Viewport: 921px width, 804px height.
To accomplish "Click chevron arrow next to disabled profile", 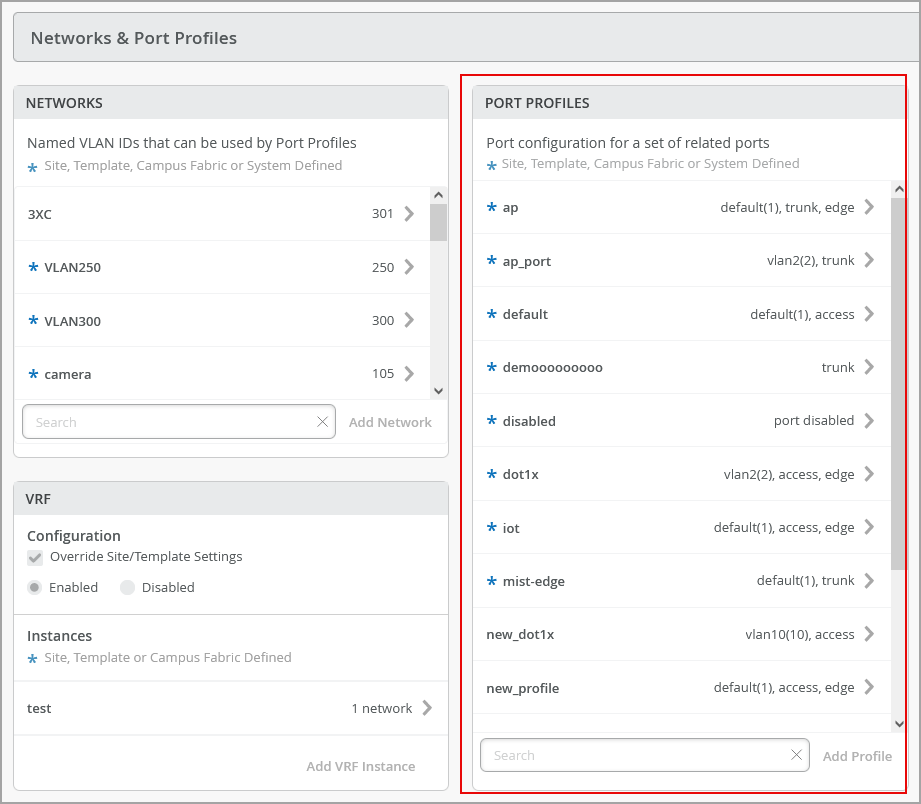I will point(869,421).
